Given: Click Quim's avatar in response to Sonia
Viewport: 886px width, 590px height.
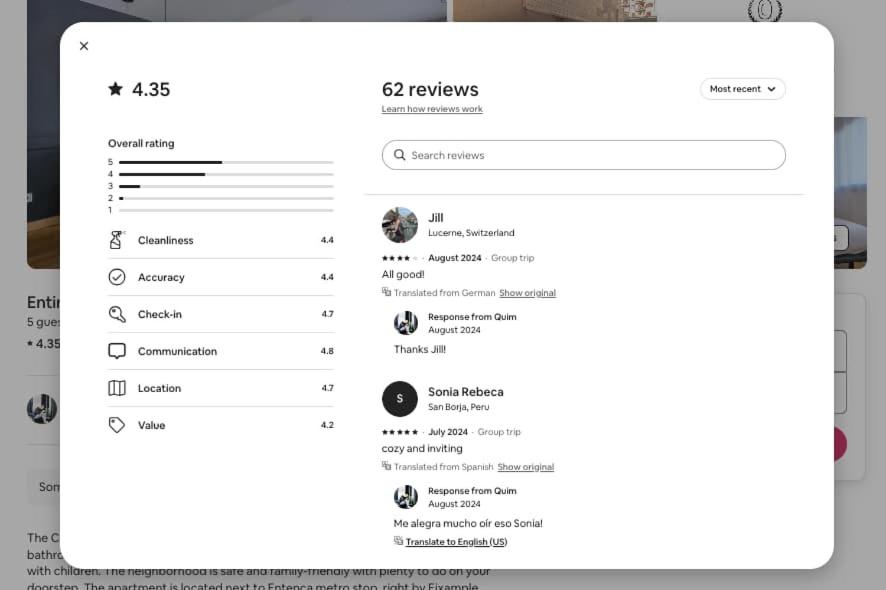Looking at the screenshot, I should click(406, 497).
